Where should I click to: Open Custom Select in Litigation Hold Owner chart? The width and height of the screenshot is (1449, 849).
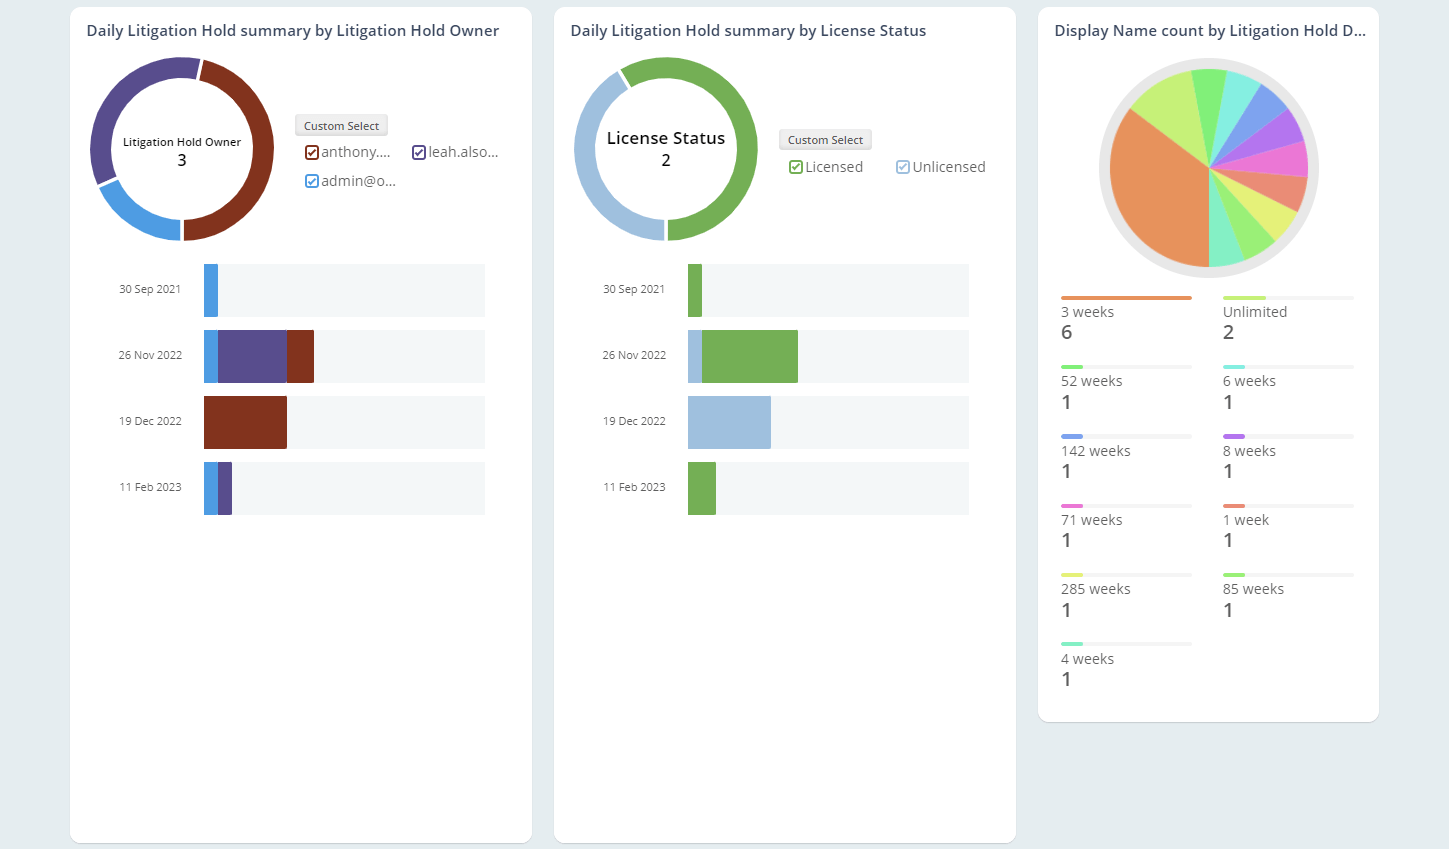(341, 125)
